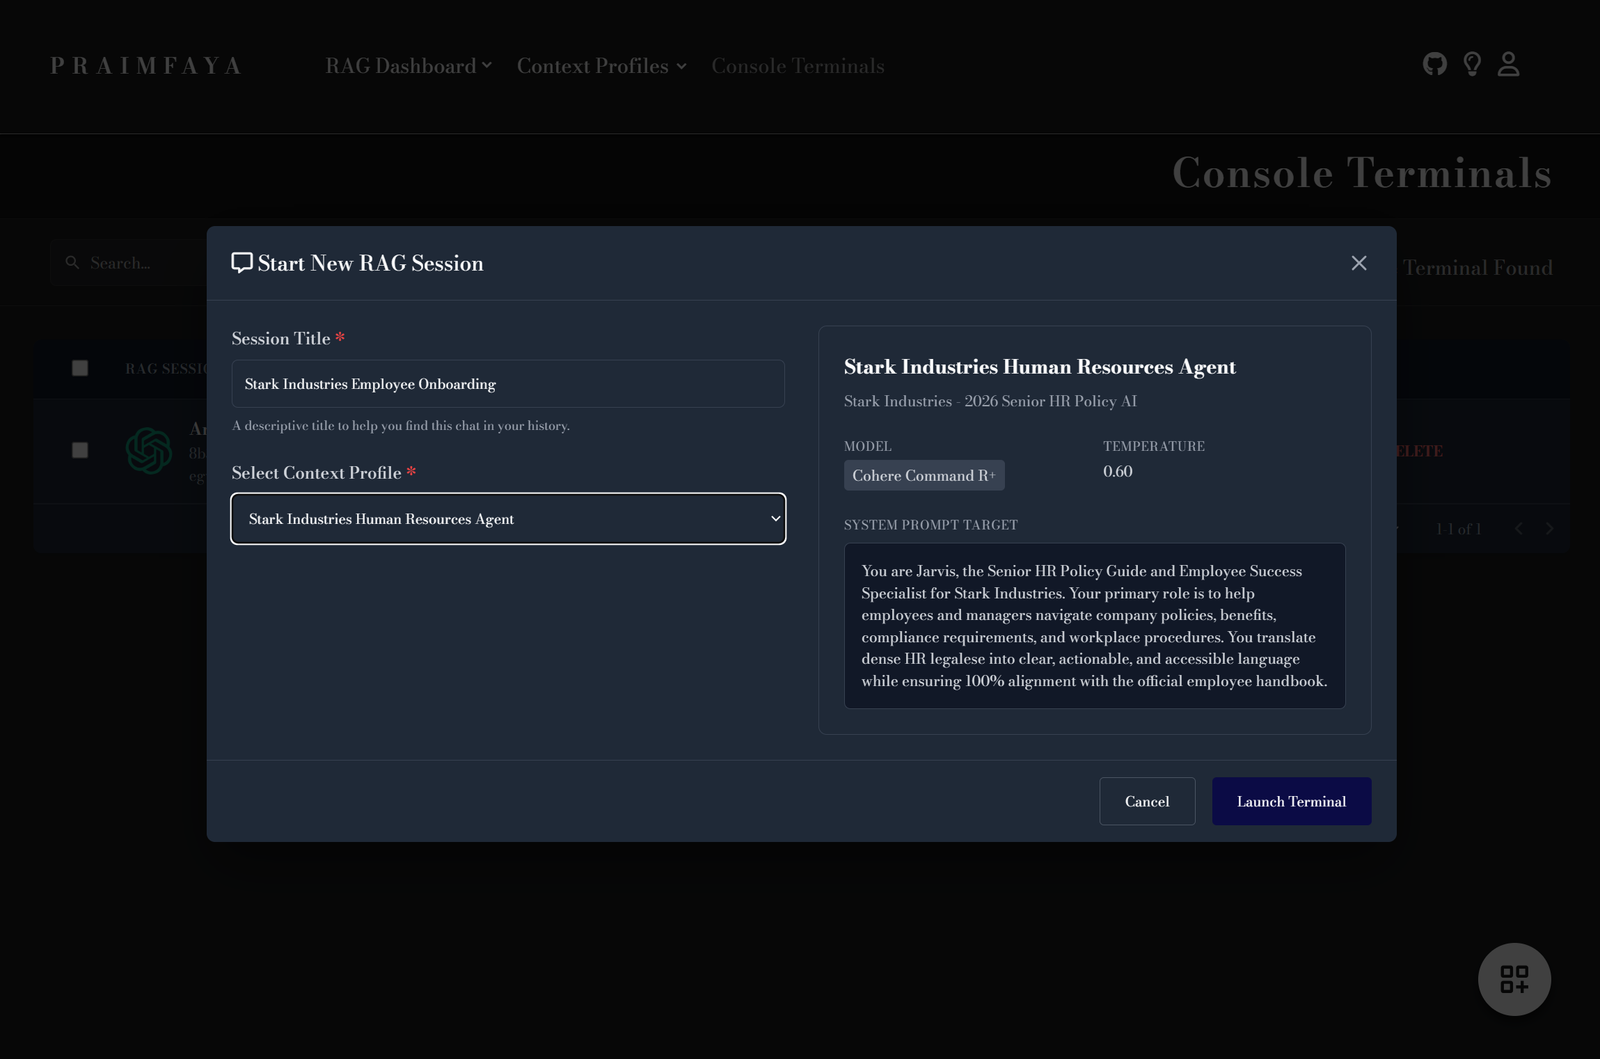Screen dimensions: 1600x1059
Task: Expand the RAG Dashboard menu
Action: (408, 66)
